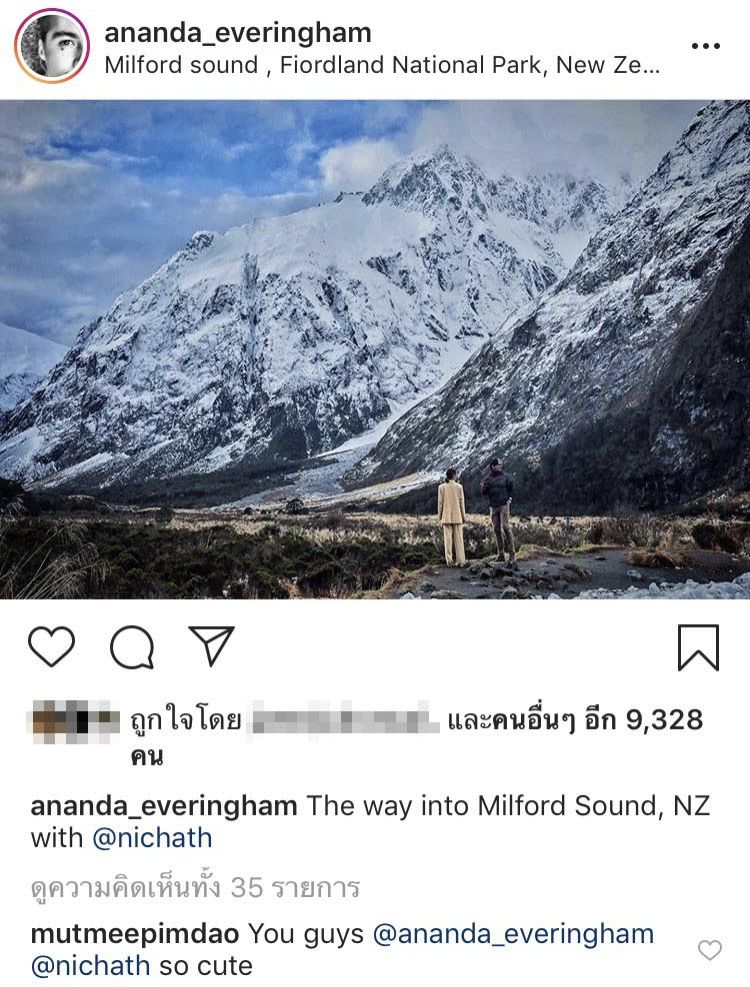
Task: Open the blurred liker username after ถูกใจโดย
Action: coord(344,719)
